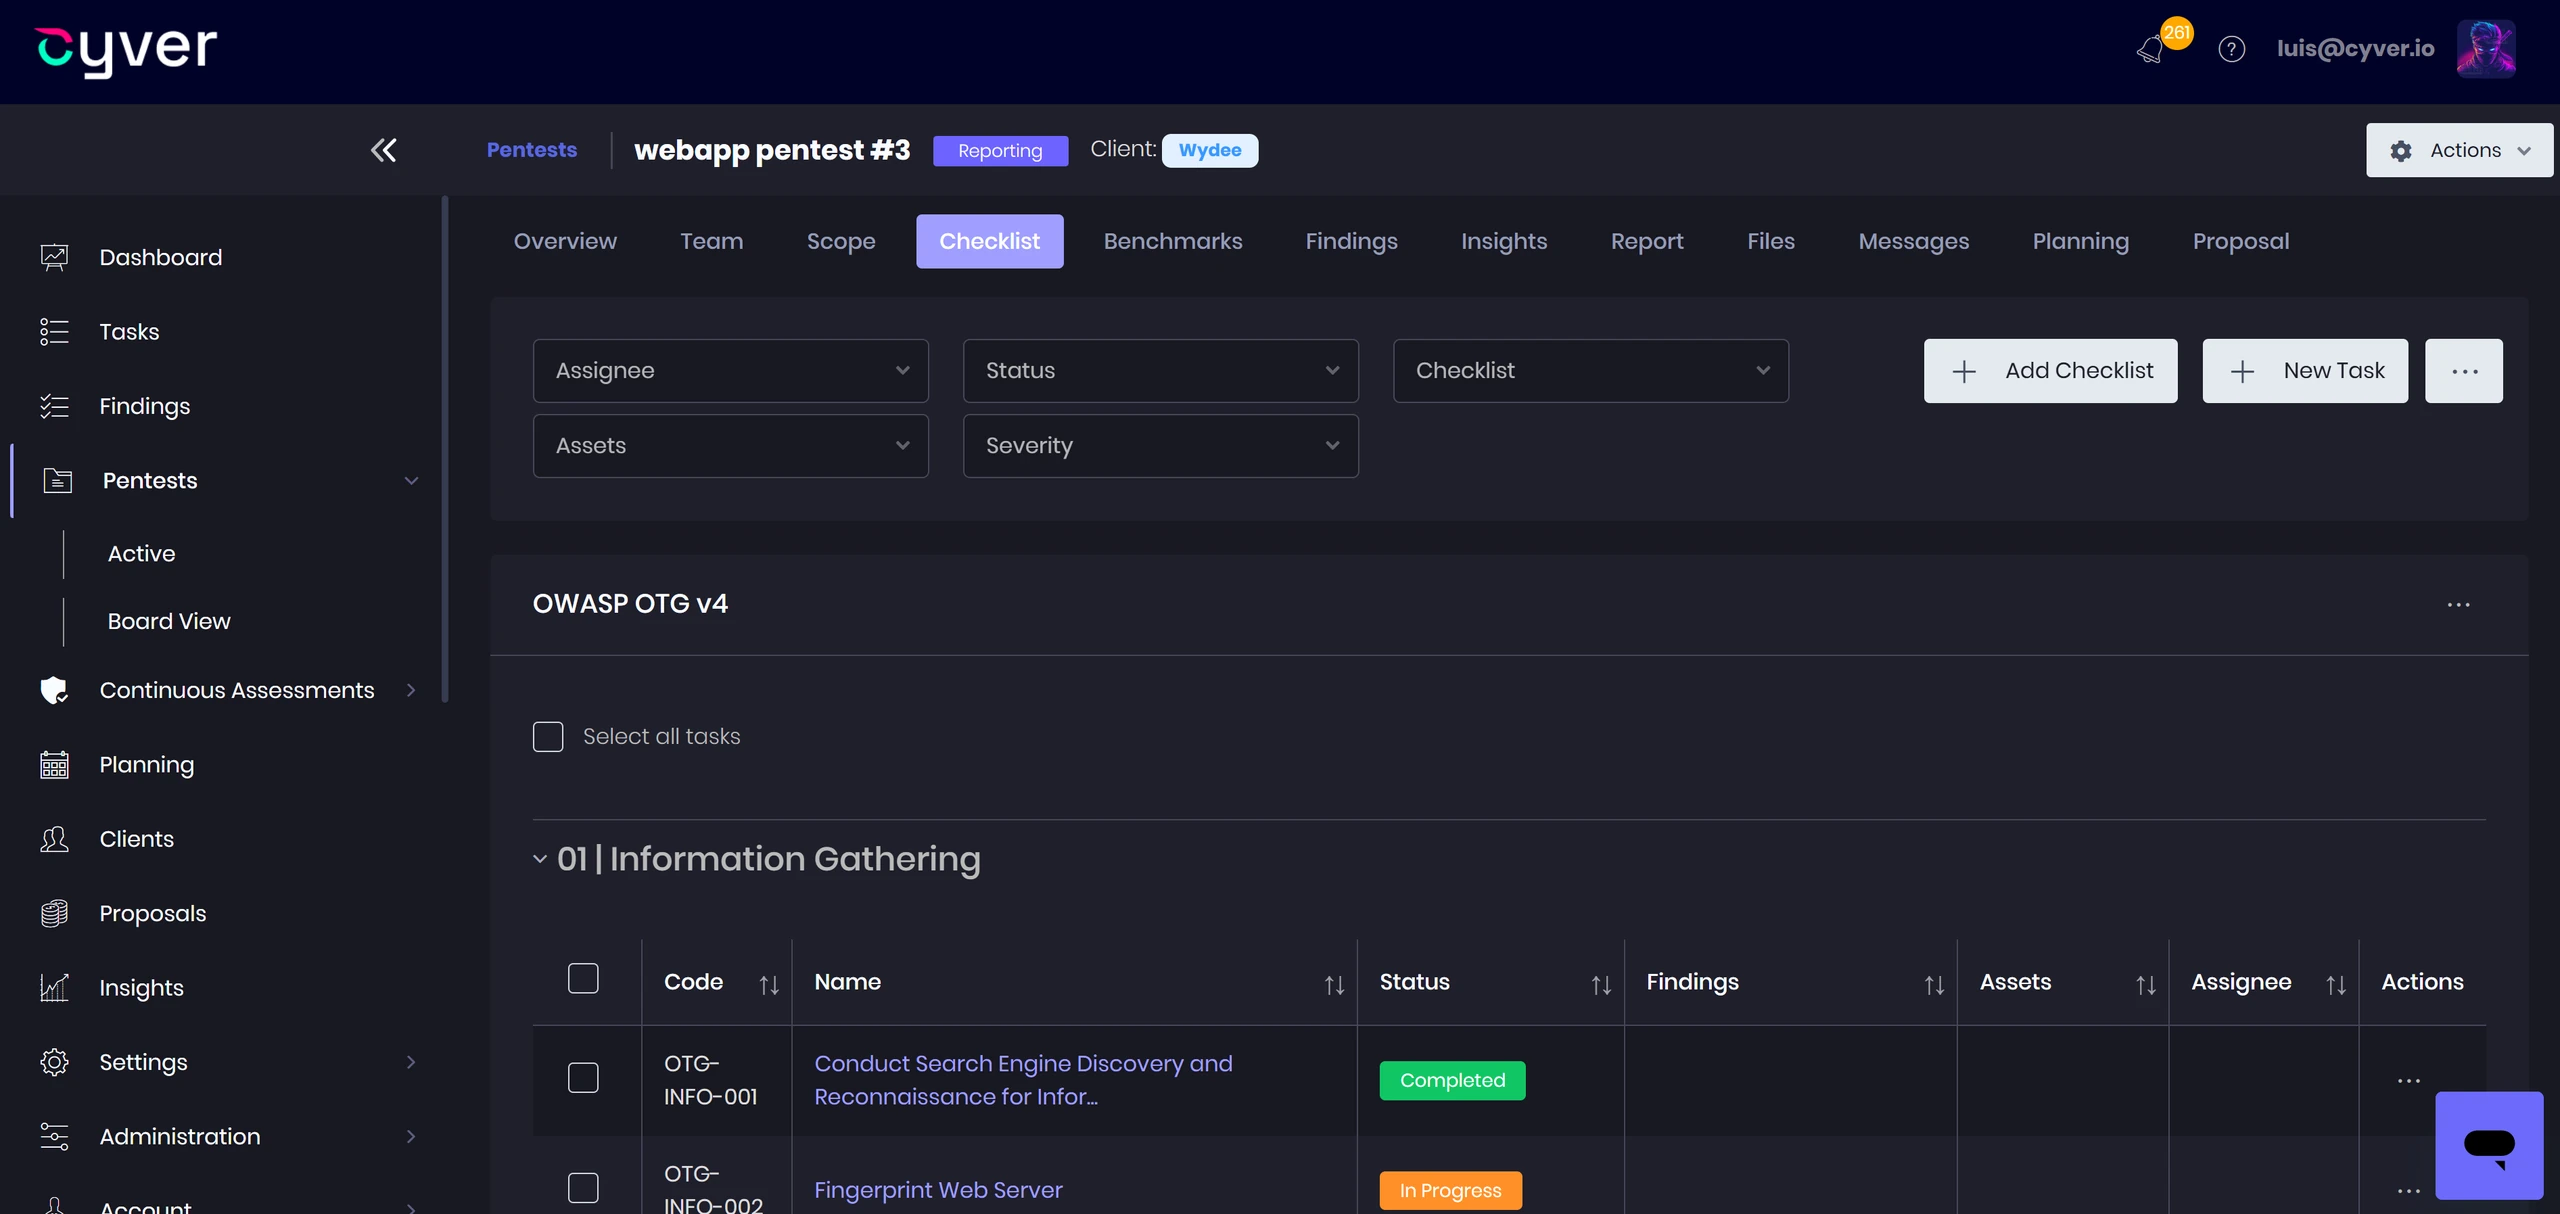Toggle the table header select-all checkbox
2560x1214 pixels.
click(x=583, y=978)
